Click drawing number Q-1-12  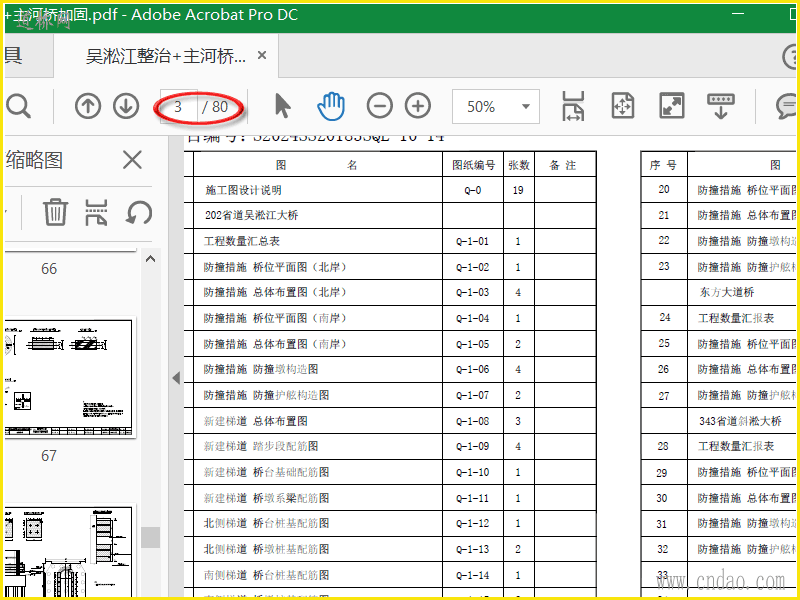click(472, 523)
